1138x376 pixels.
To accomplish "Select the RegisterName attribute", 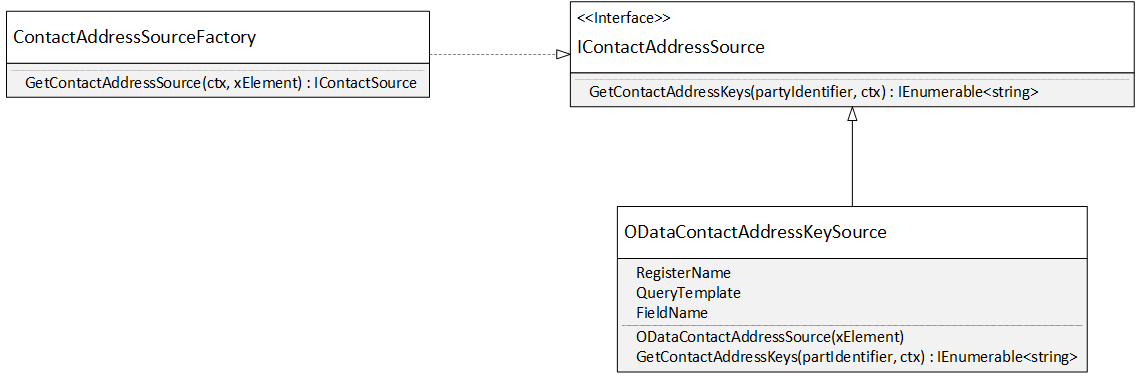I will coord(683,273).
